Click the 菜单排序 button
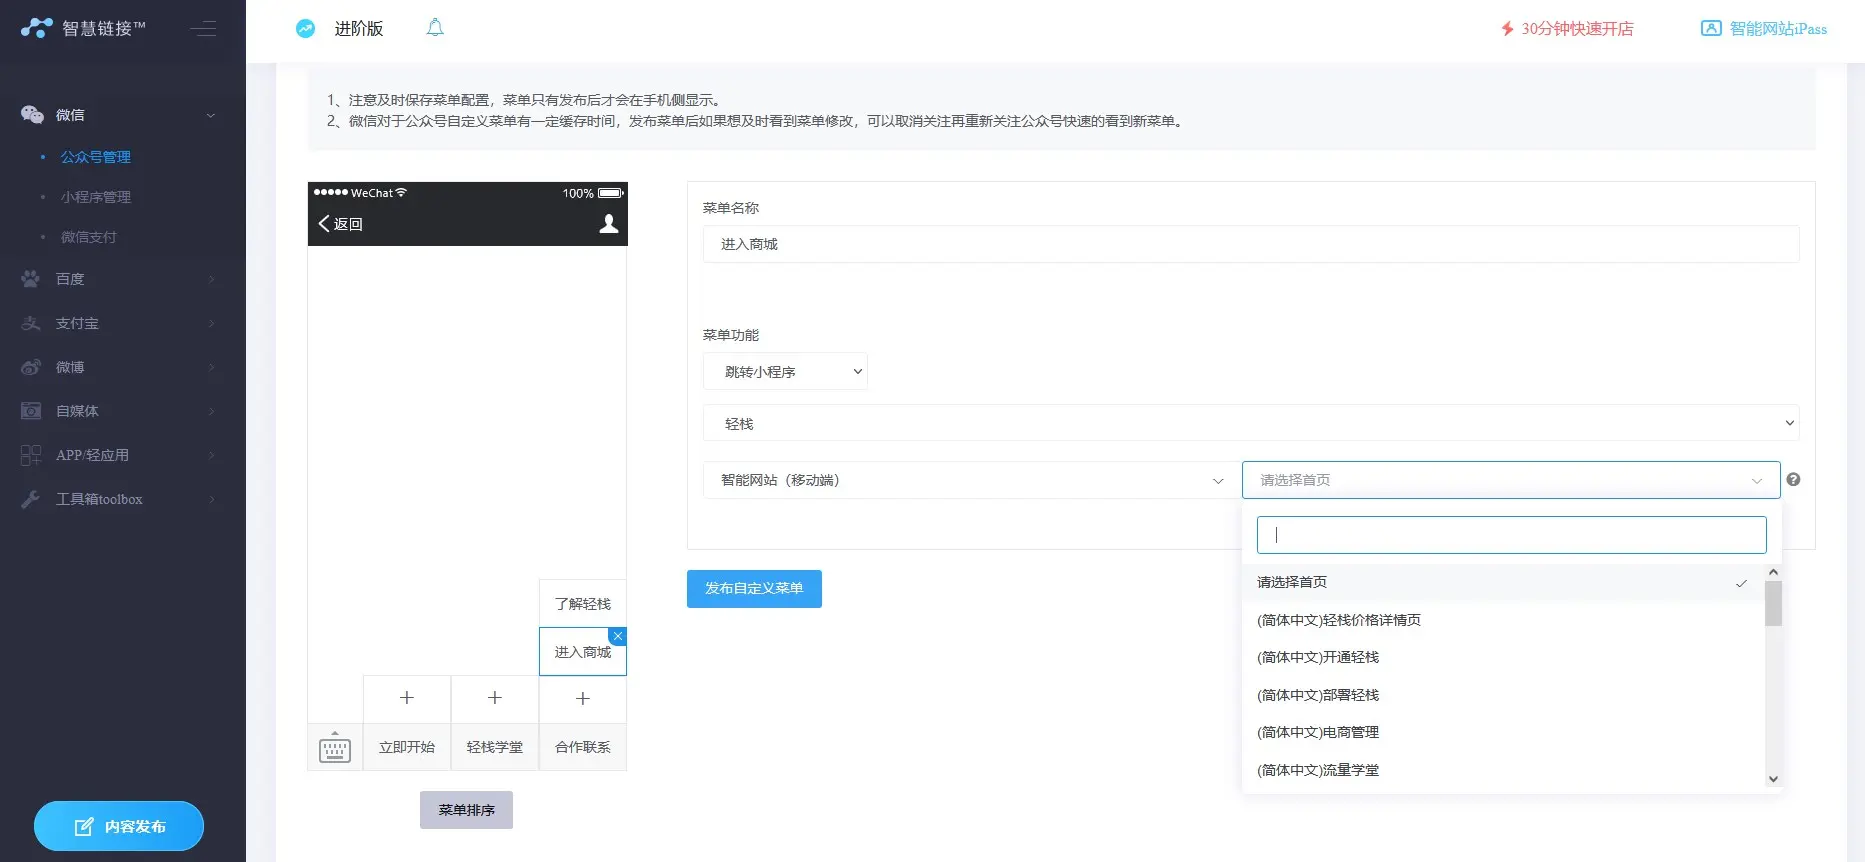1865x862 pixels. coord(466,810)
